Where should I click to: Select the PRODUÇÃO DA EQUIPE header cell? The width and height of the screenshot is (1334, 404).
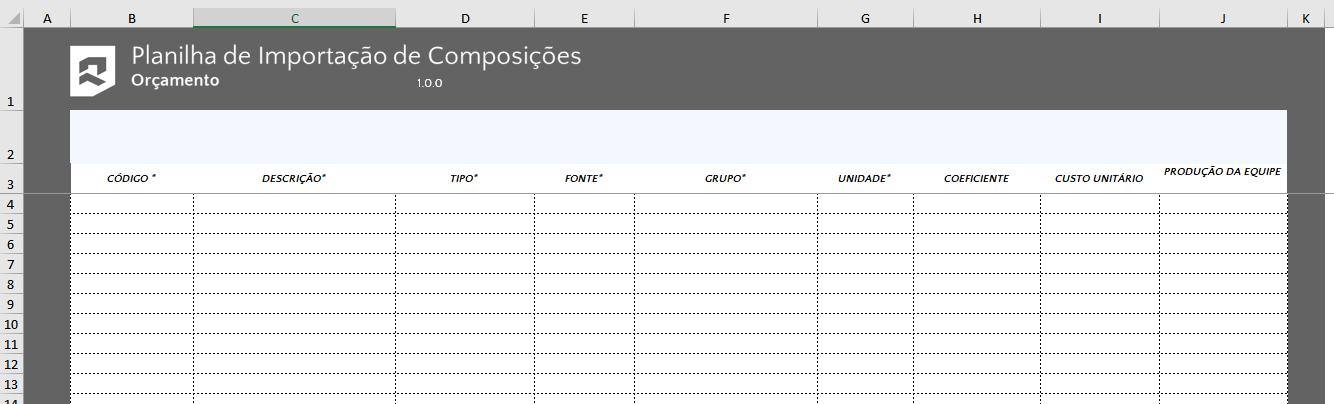1222,173
